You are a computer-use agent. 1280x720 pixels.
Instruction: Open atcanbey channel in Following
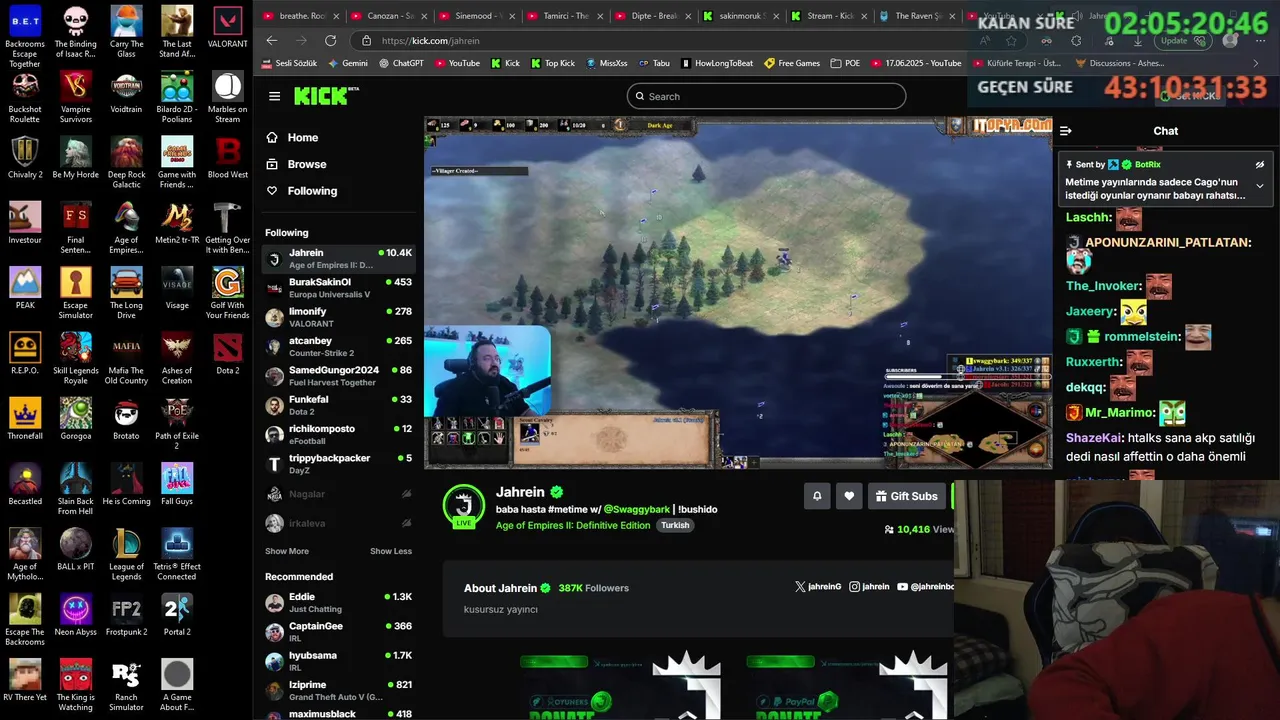pyautogui.click(x=338, y=346)
